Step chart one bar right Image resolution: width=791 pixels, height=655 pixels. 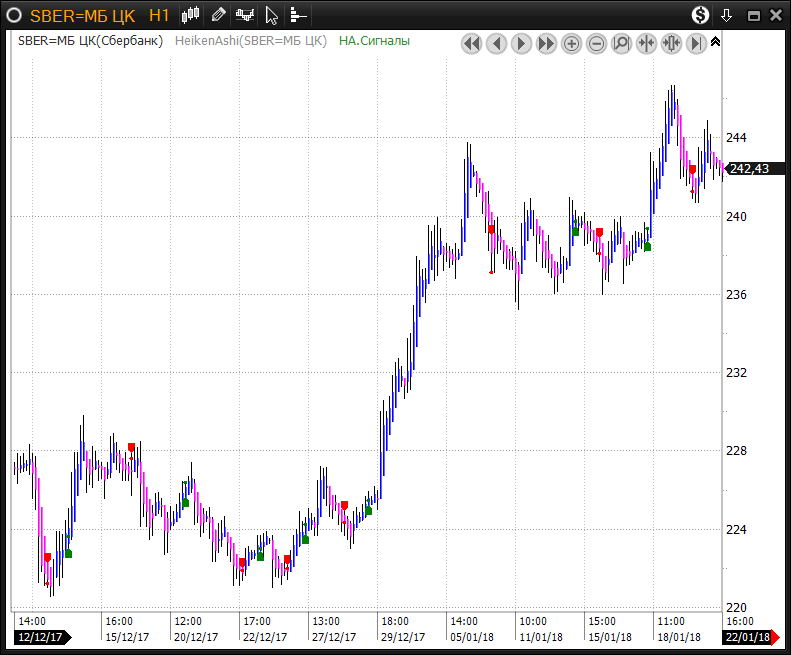point(521,43)
